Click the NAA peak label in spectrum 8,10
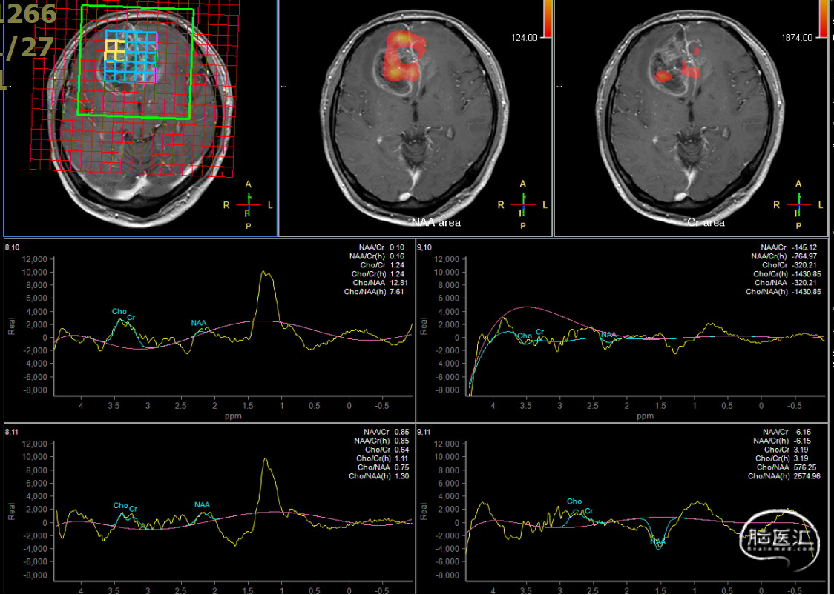 pyautogui.click(x=199, y=323)
